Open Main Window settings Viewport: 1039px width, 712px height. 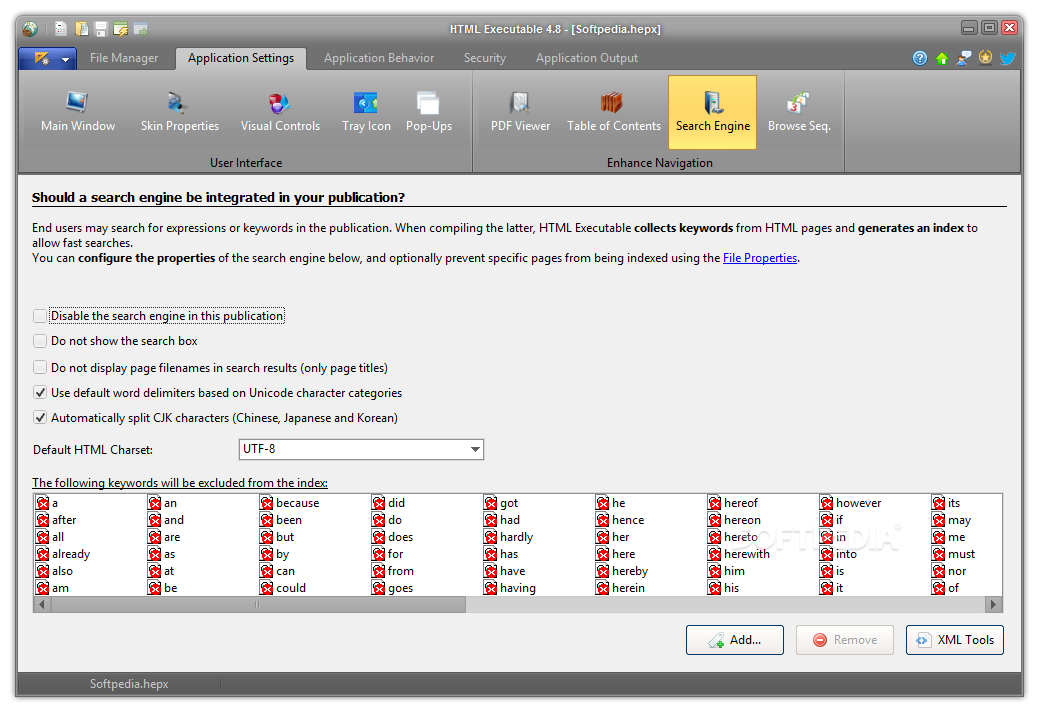click(78, 112)
